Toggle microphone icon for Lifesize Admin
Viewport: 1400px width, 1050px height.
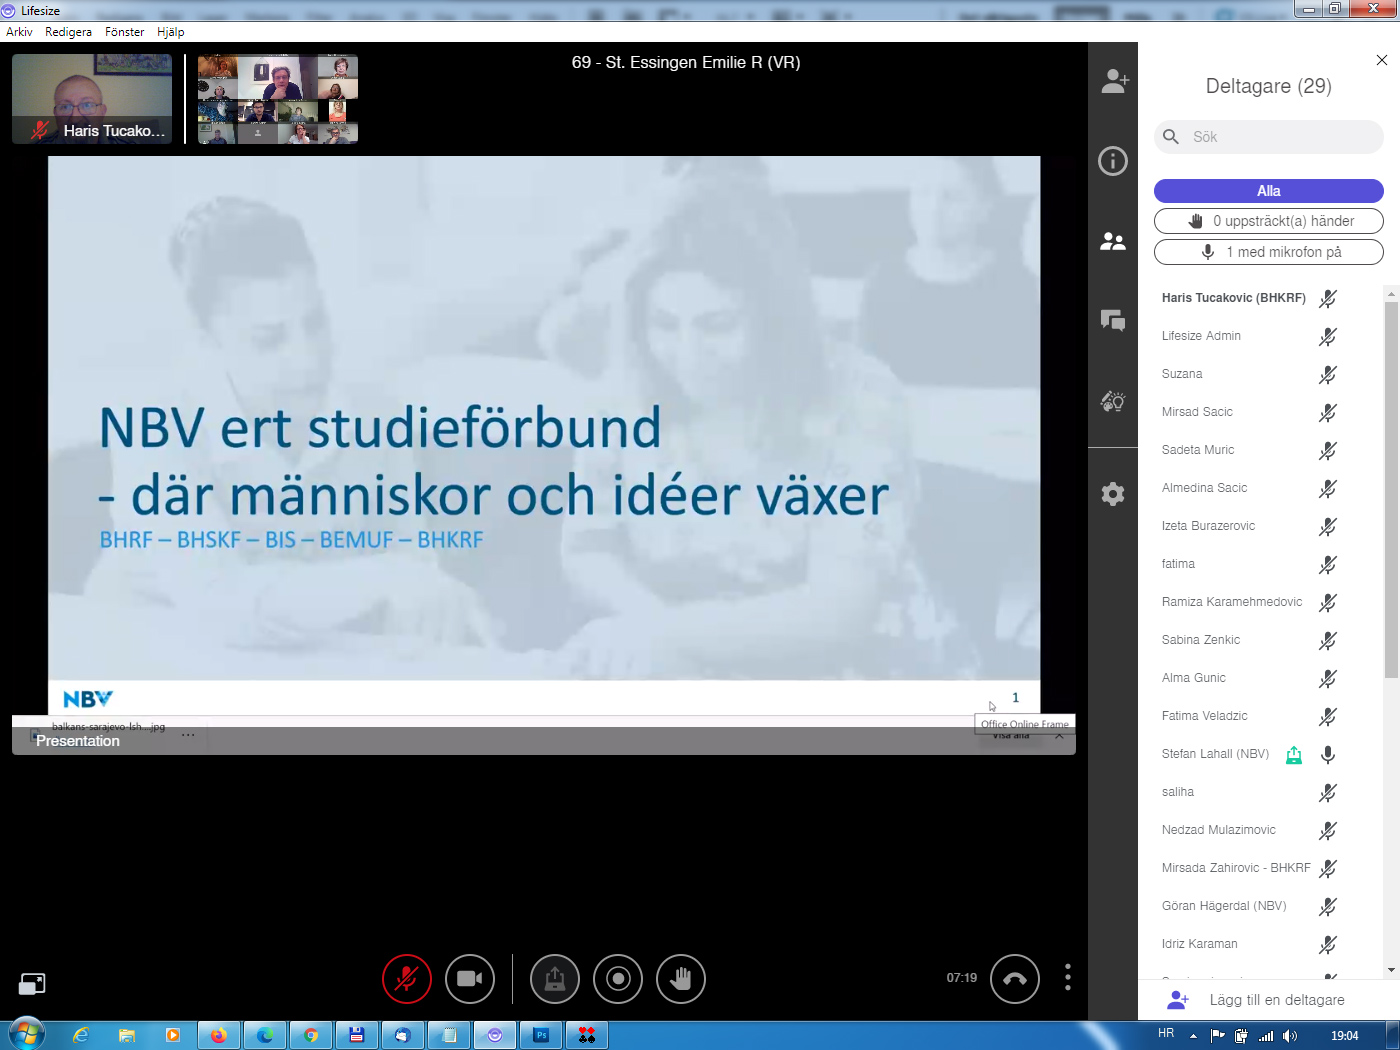(1328, 336)
